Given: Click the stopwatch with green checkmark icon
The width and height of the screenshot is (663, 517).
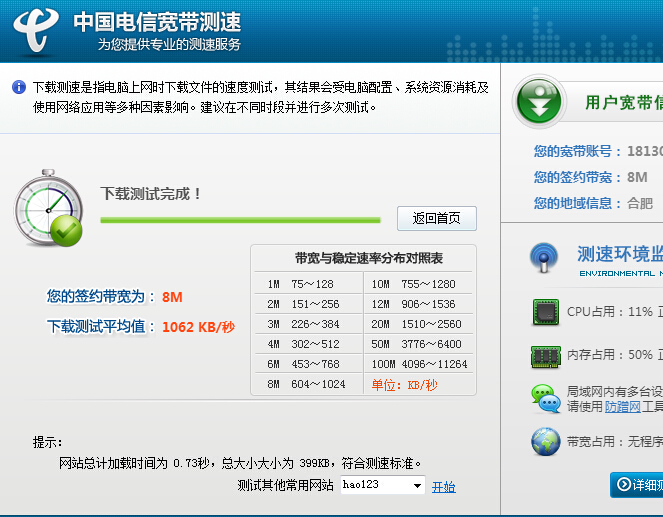Looking at the screenshot, I should point(48,208).
